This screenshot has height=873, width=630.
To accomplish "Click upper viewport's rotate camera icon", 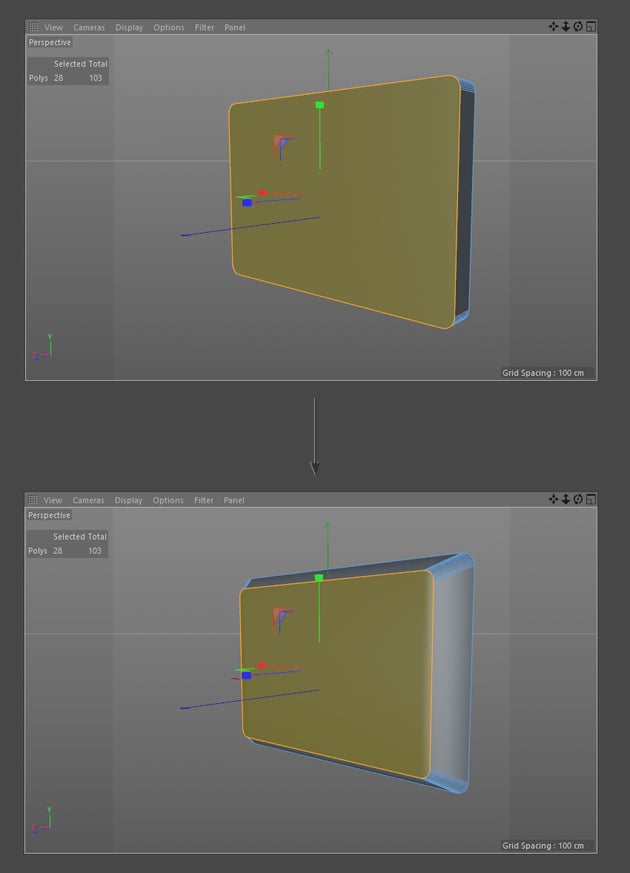I will point(578,26).
